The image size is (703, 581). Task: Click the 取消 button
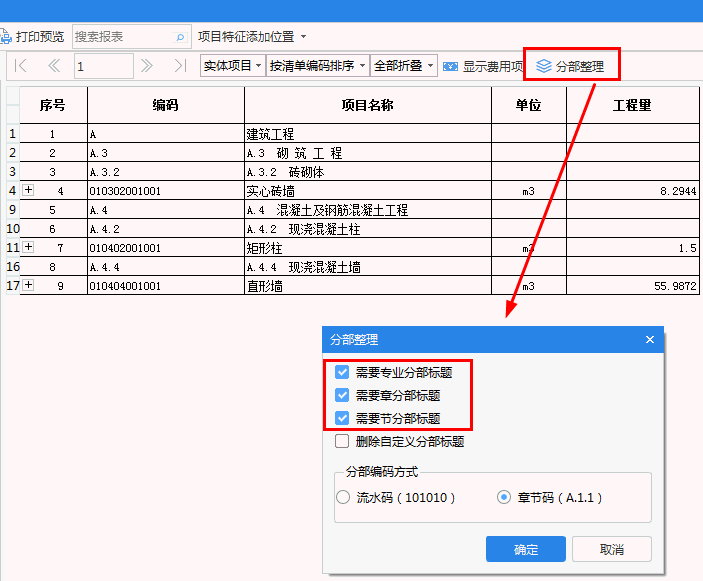[x=612, y=549]
